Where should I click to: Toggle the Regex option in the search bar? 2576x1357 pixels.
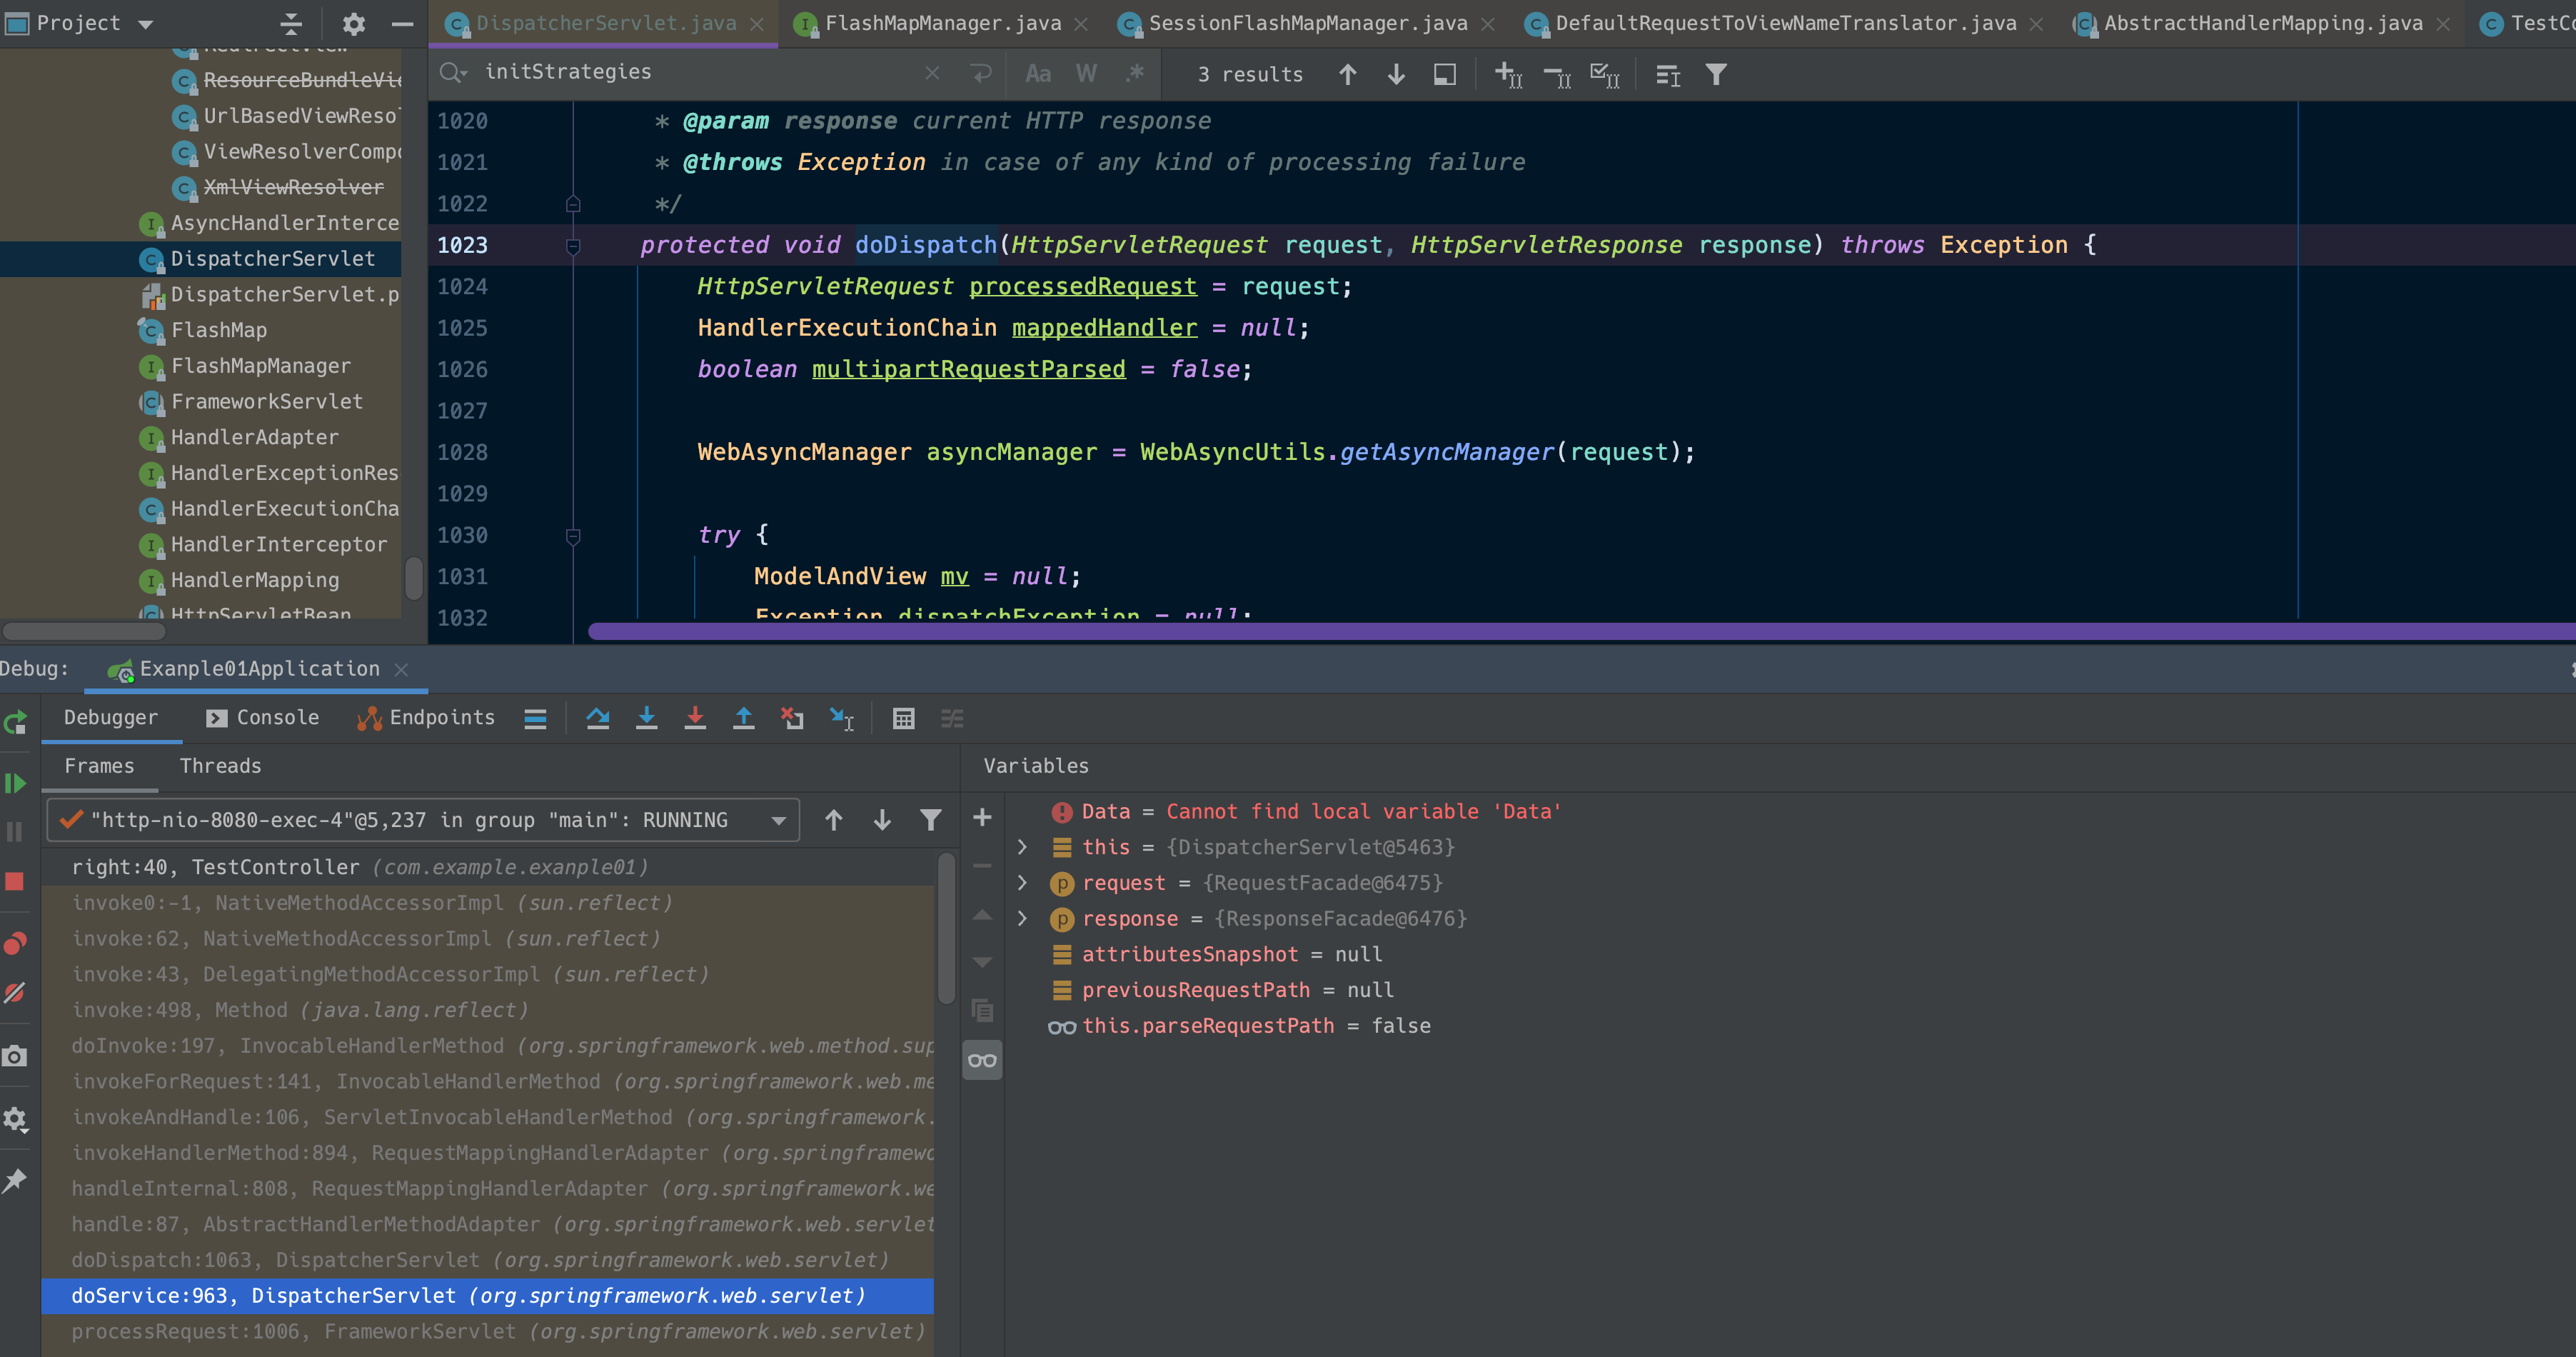point(1134,74)
